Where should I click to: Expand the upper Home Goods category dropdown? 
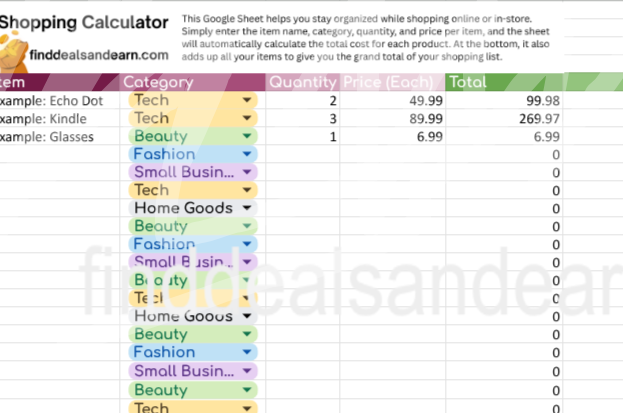pyautogui.click(x=246, y=209)
